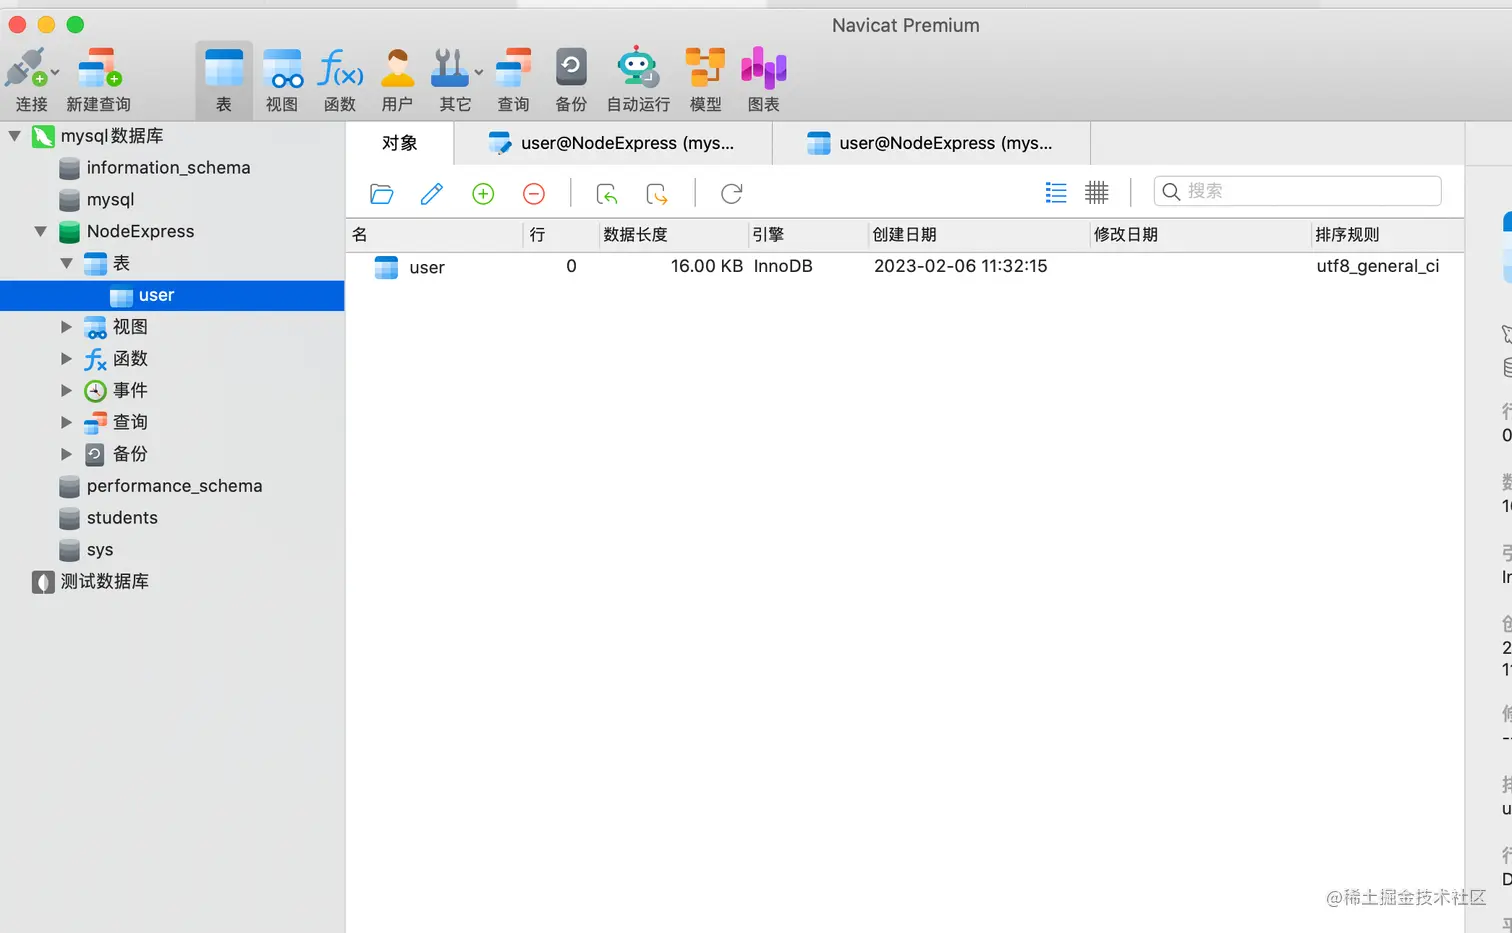
Task: Expand the 备份 backup node
Action: click(67, 454)
